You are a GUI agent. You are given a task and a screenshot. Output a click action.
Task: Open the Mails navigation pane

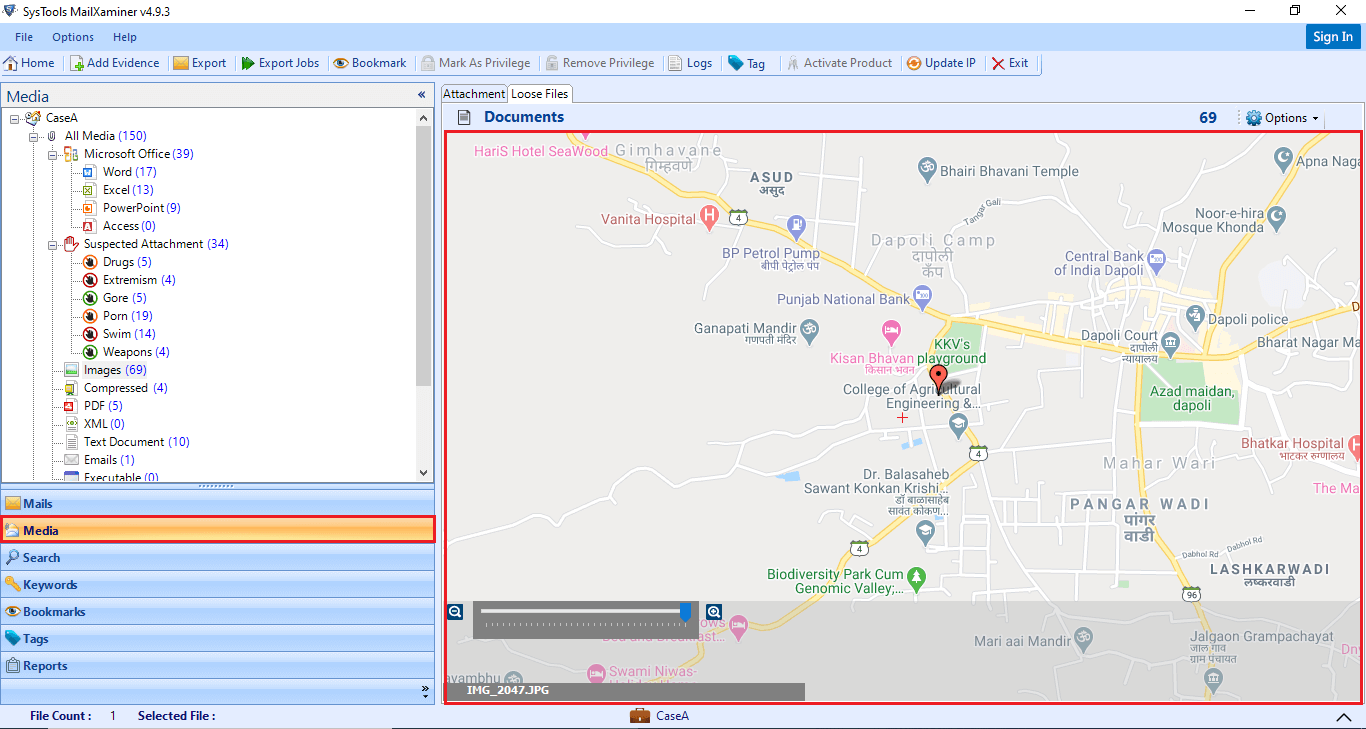pos(218,504)
